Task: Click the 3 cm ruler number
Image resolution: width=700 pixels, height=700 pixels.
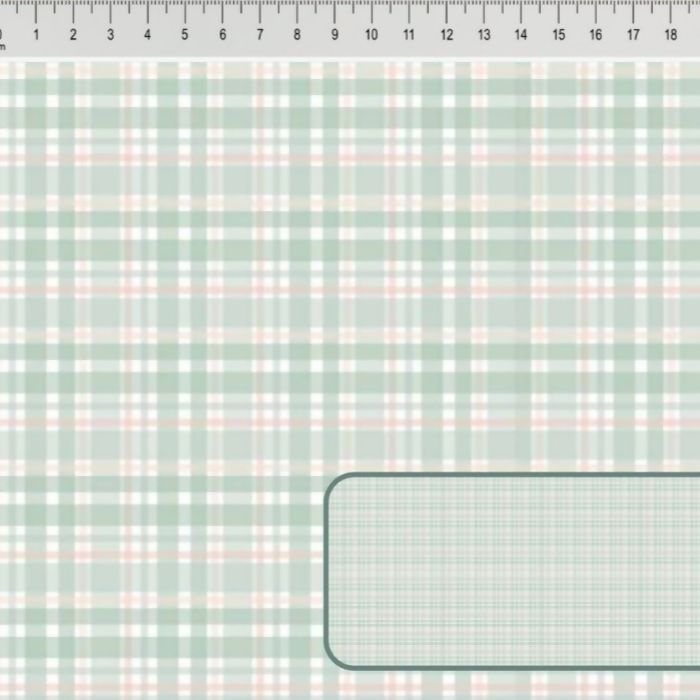Action: (x=110, y=35)
